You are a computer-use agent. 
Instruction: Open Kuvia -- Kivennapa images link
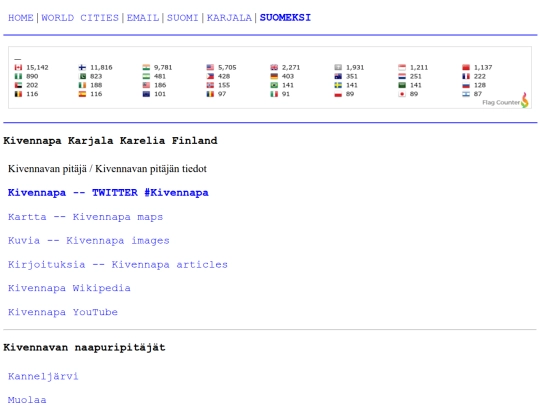(x=89, y=241)
